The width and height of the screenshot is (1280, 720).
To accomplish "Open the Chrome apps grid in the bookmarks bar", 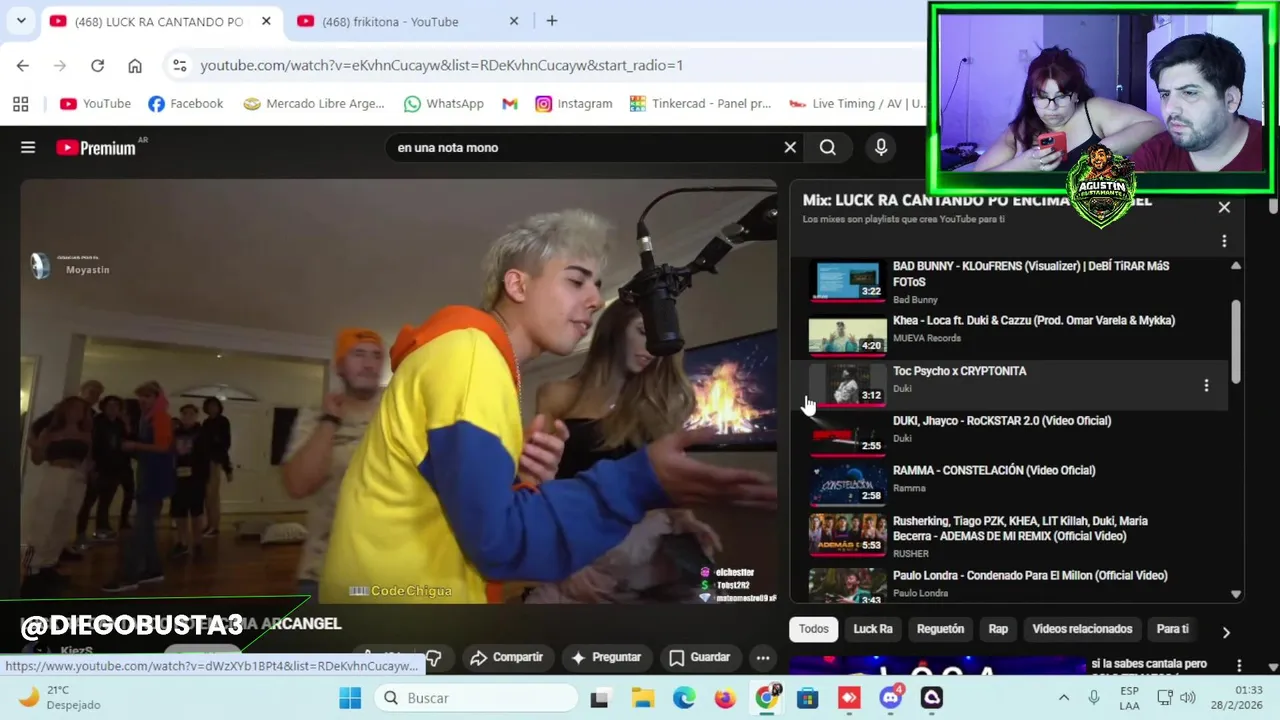I will pyautogui.click(x=21, y=103).
